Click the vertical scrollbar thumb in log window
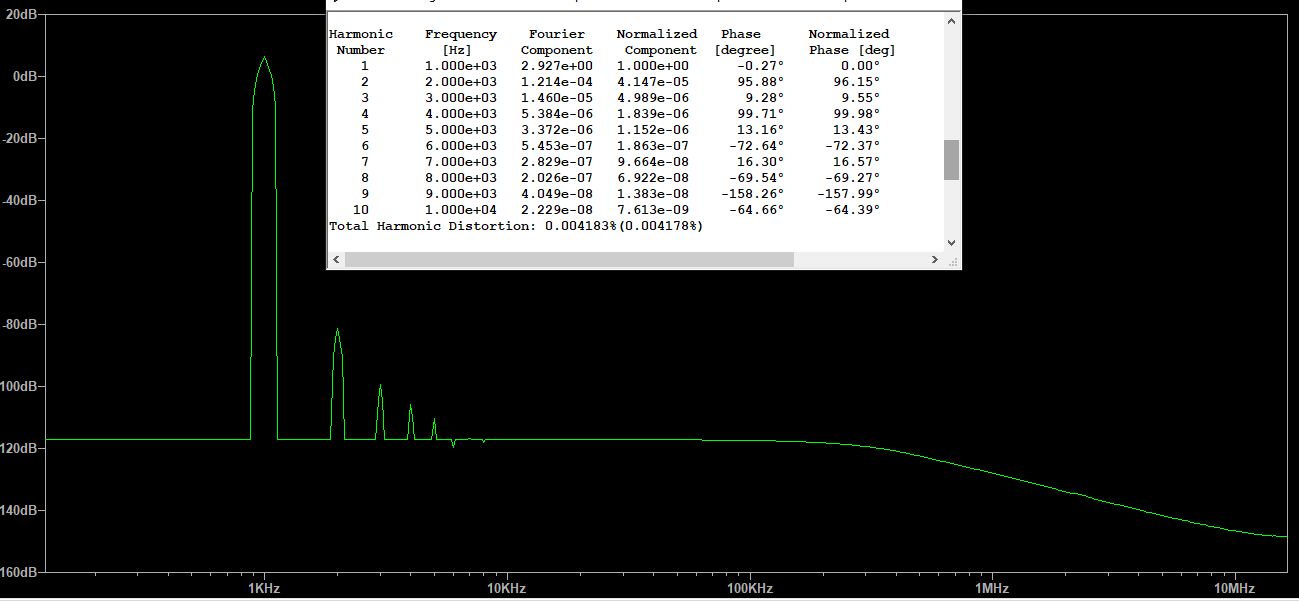Image resolution: width=1299 pixels, height=601 pixels. tap(951, 160)
